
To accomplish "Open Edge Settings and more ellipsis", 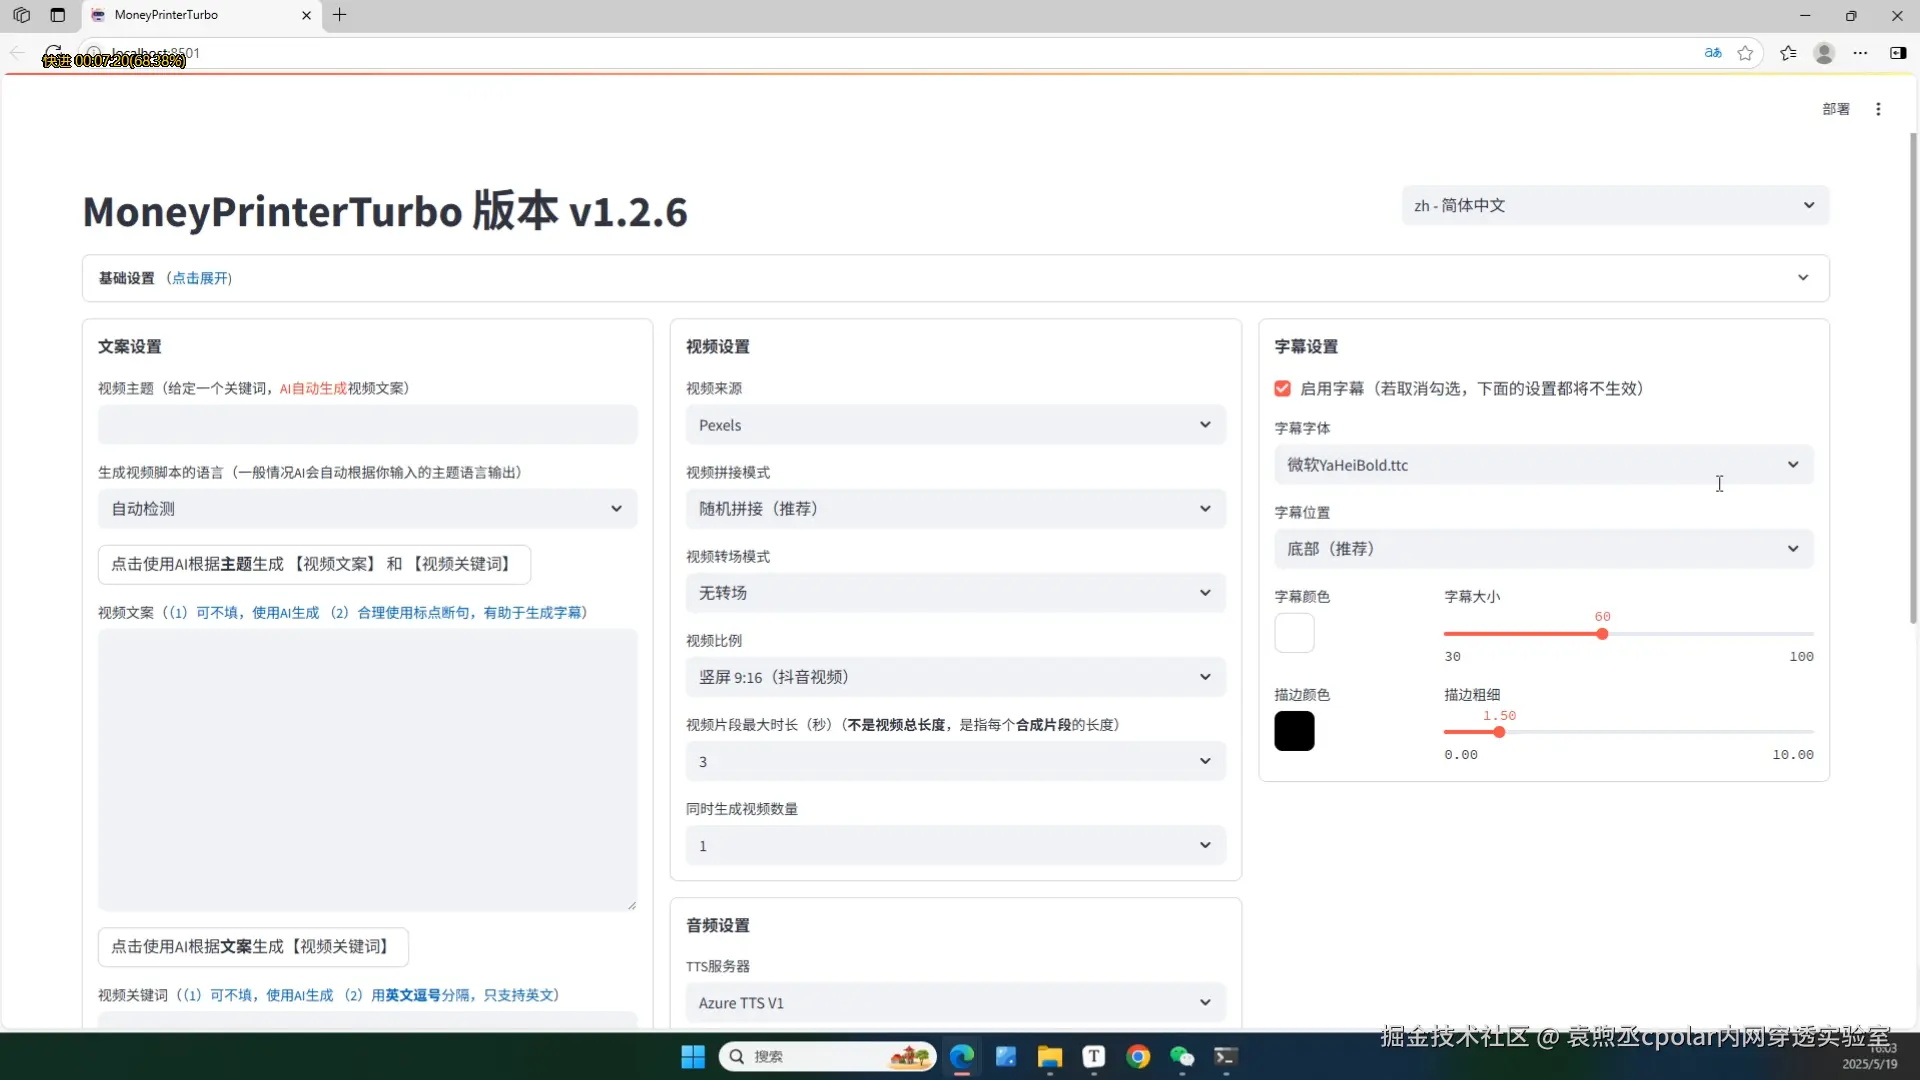I will 1860,53.
